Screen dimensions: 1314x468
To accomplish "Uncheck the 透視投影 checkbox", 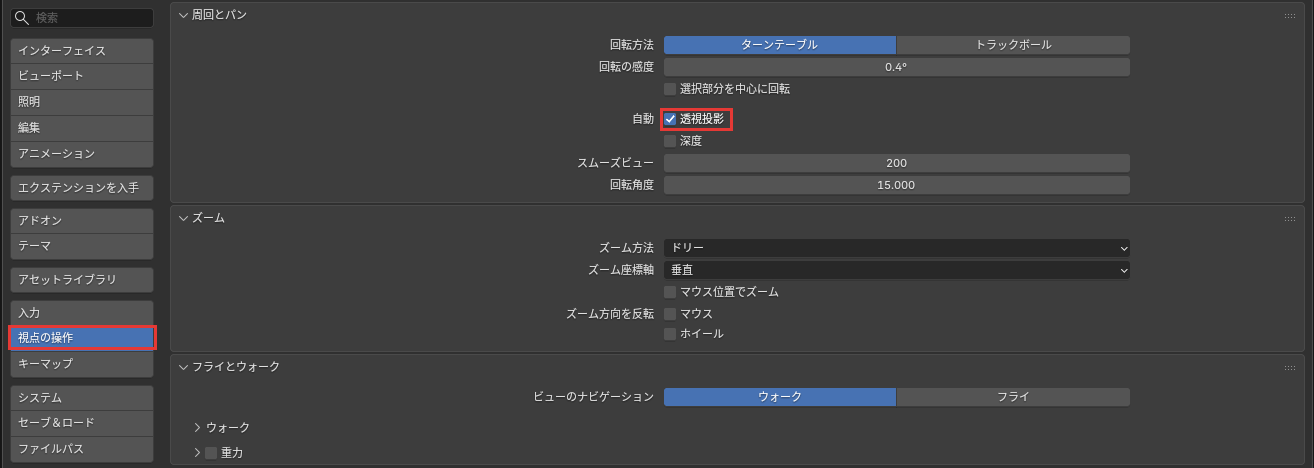I will [670, 119].
